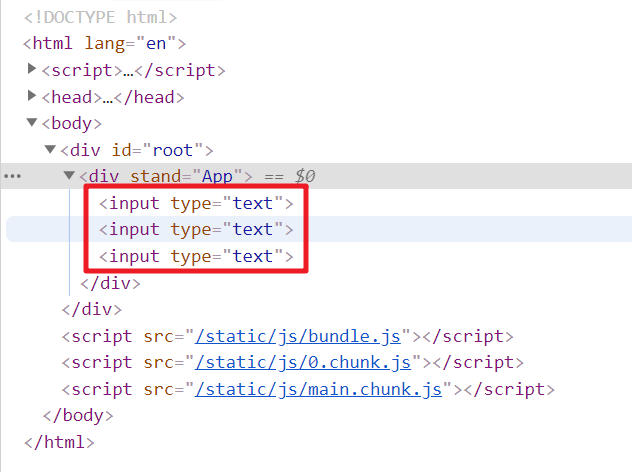Select the third input type="text" row
Screen dimensions: 632x472
tap(196, 256)
